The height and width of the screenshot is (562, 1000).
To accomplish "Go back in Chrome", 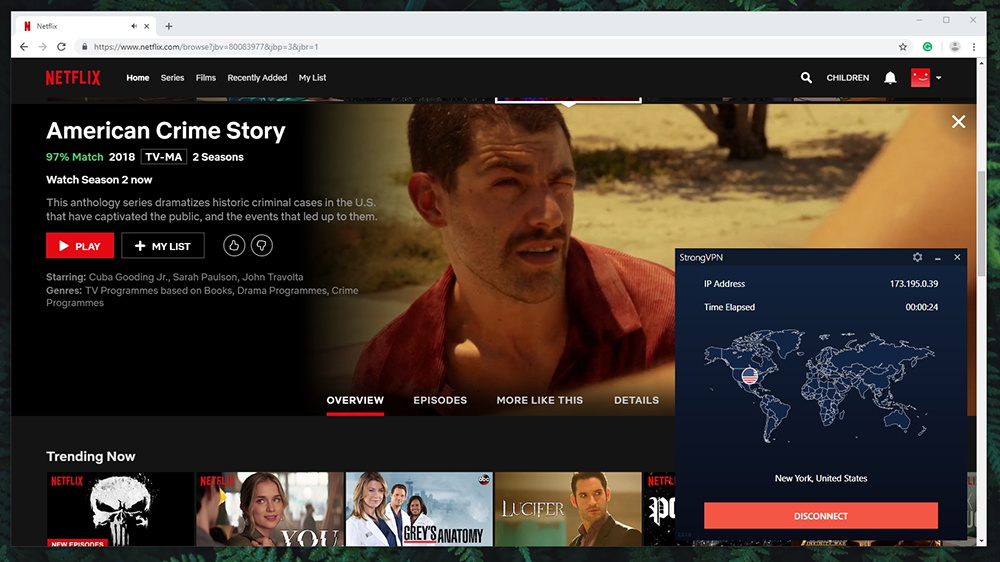I will [x=24, y=47].
